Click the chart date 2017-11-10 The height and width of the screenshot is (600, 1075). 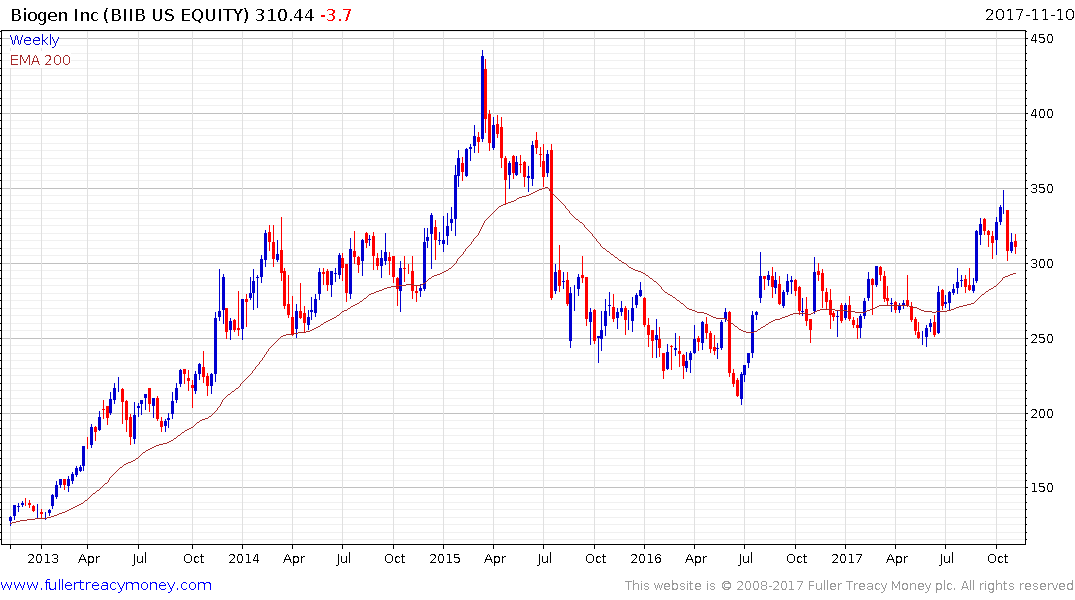1029,14
